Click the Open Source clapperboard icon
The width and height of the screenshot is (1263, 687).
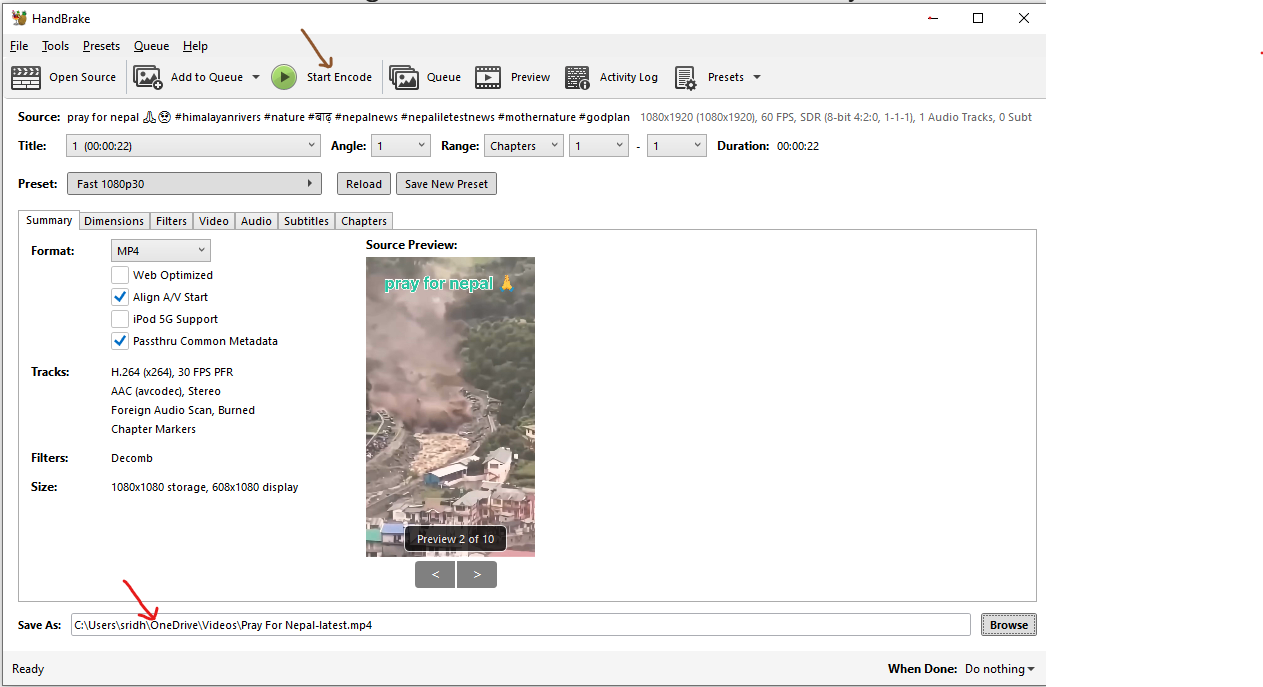coord(26,77)
